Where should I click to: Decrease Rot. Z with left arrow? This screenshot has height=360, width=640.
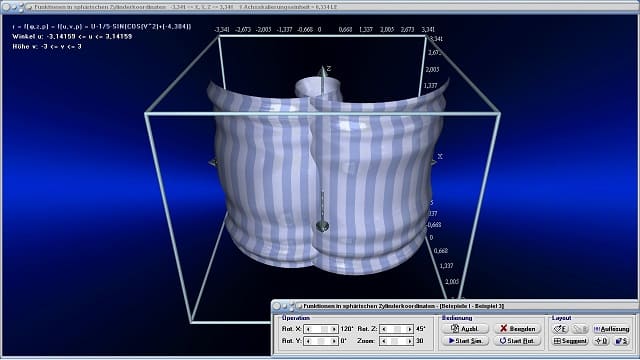point(384,329)
